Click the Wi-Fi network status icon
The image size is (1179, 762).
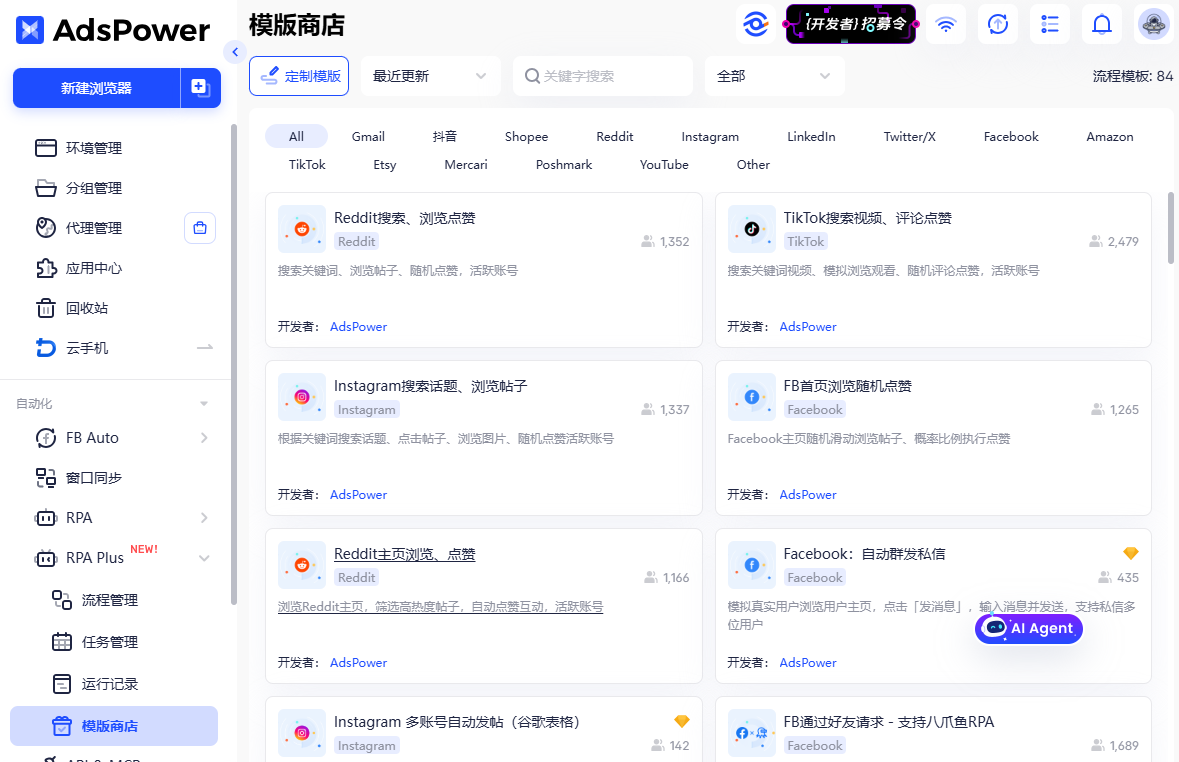(x=946, y=24)
